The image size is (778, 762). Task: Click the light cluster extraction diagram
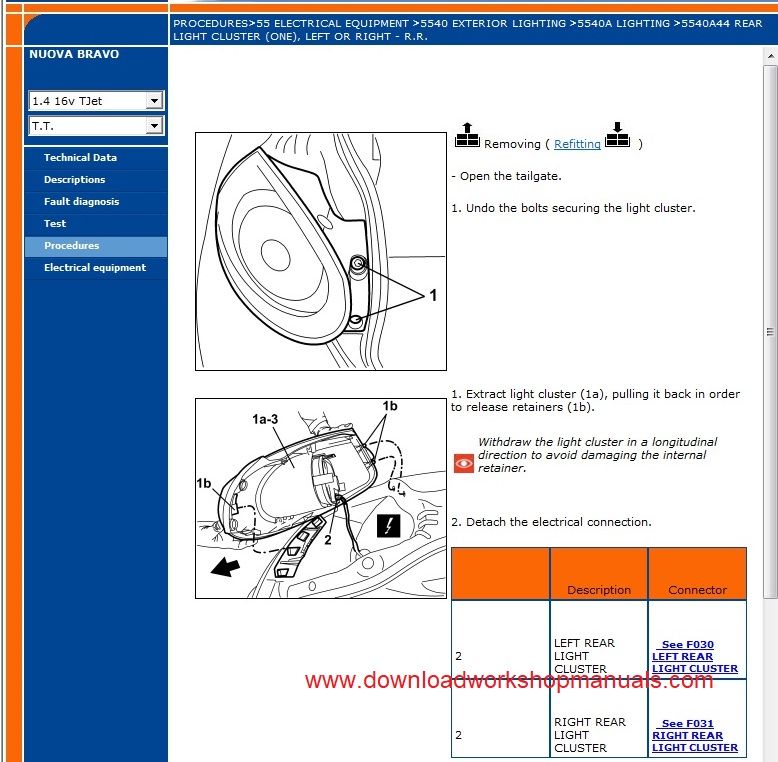pyautogui.click(x=321, y=498)
